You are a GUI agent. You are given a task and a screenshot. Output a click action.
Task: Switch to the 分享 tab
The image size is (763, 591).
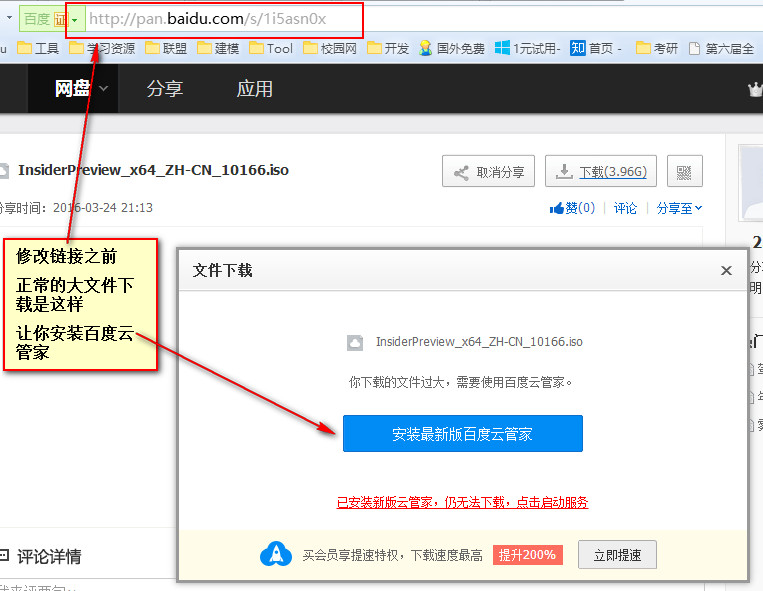click(x=164, y=89)
